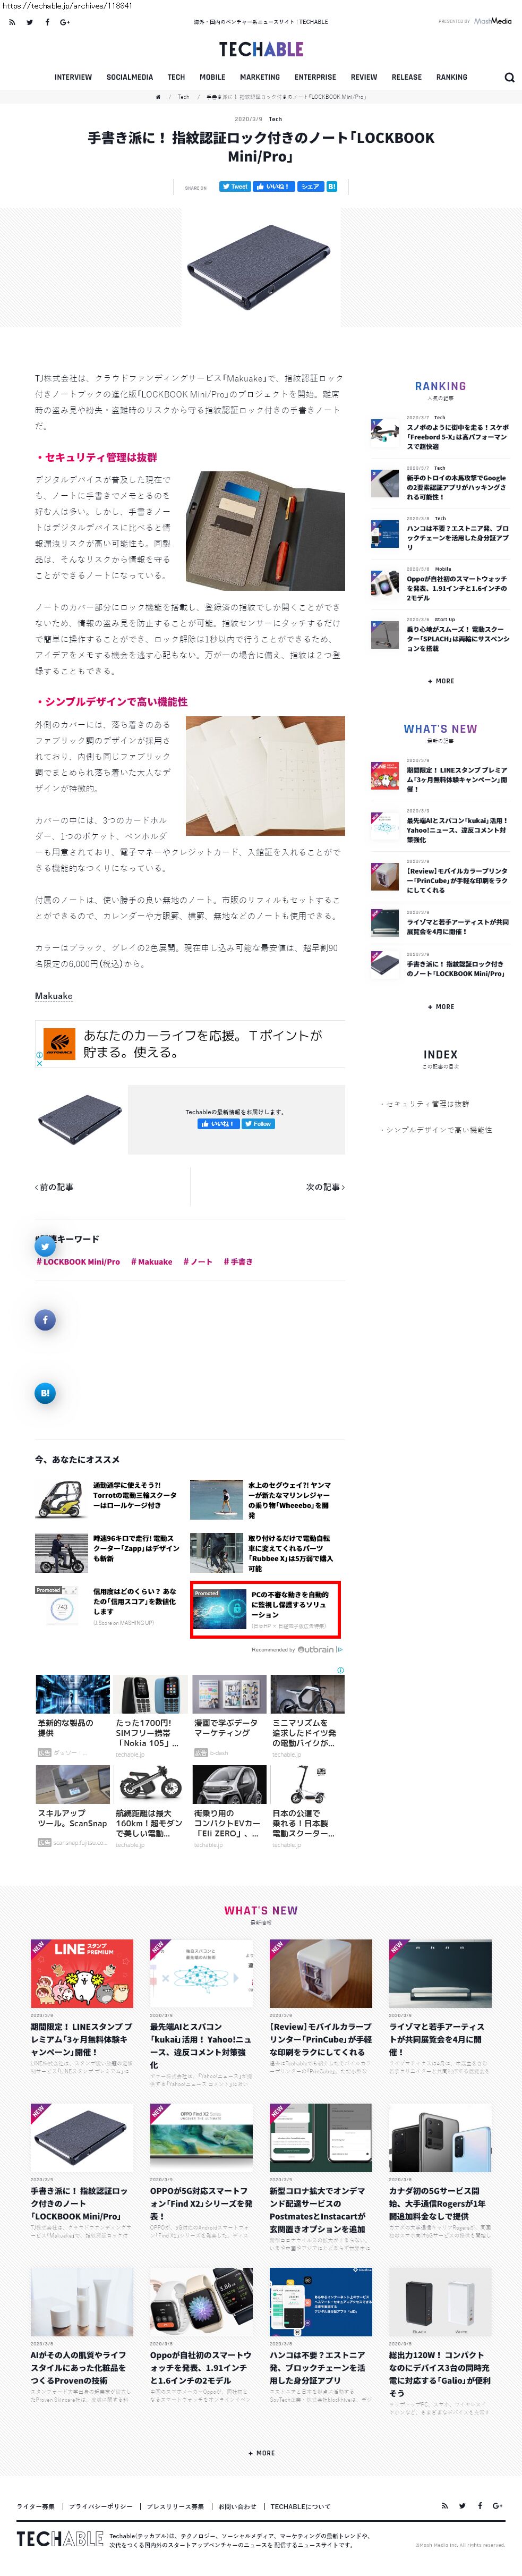522x2576 pixels.
Task: Open the MARKETING menu item
Action: [260, 77]
